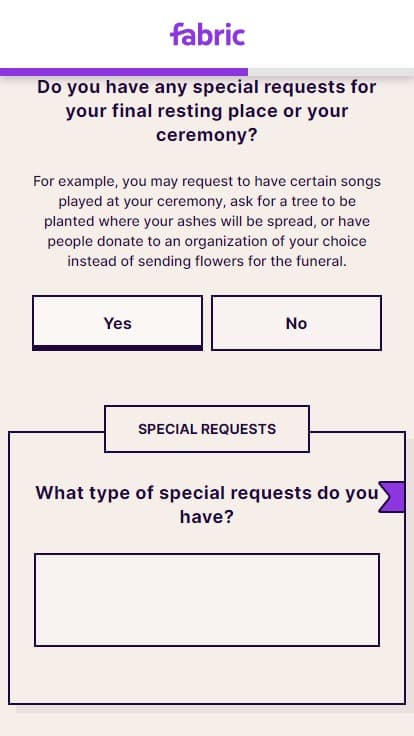Click the unfilled grey part of progress bar
This screenshot has height=736, width=414.
(331, 72)
